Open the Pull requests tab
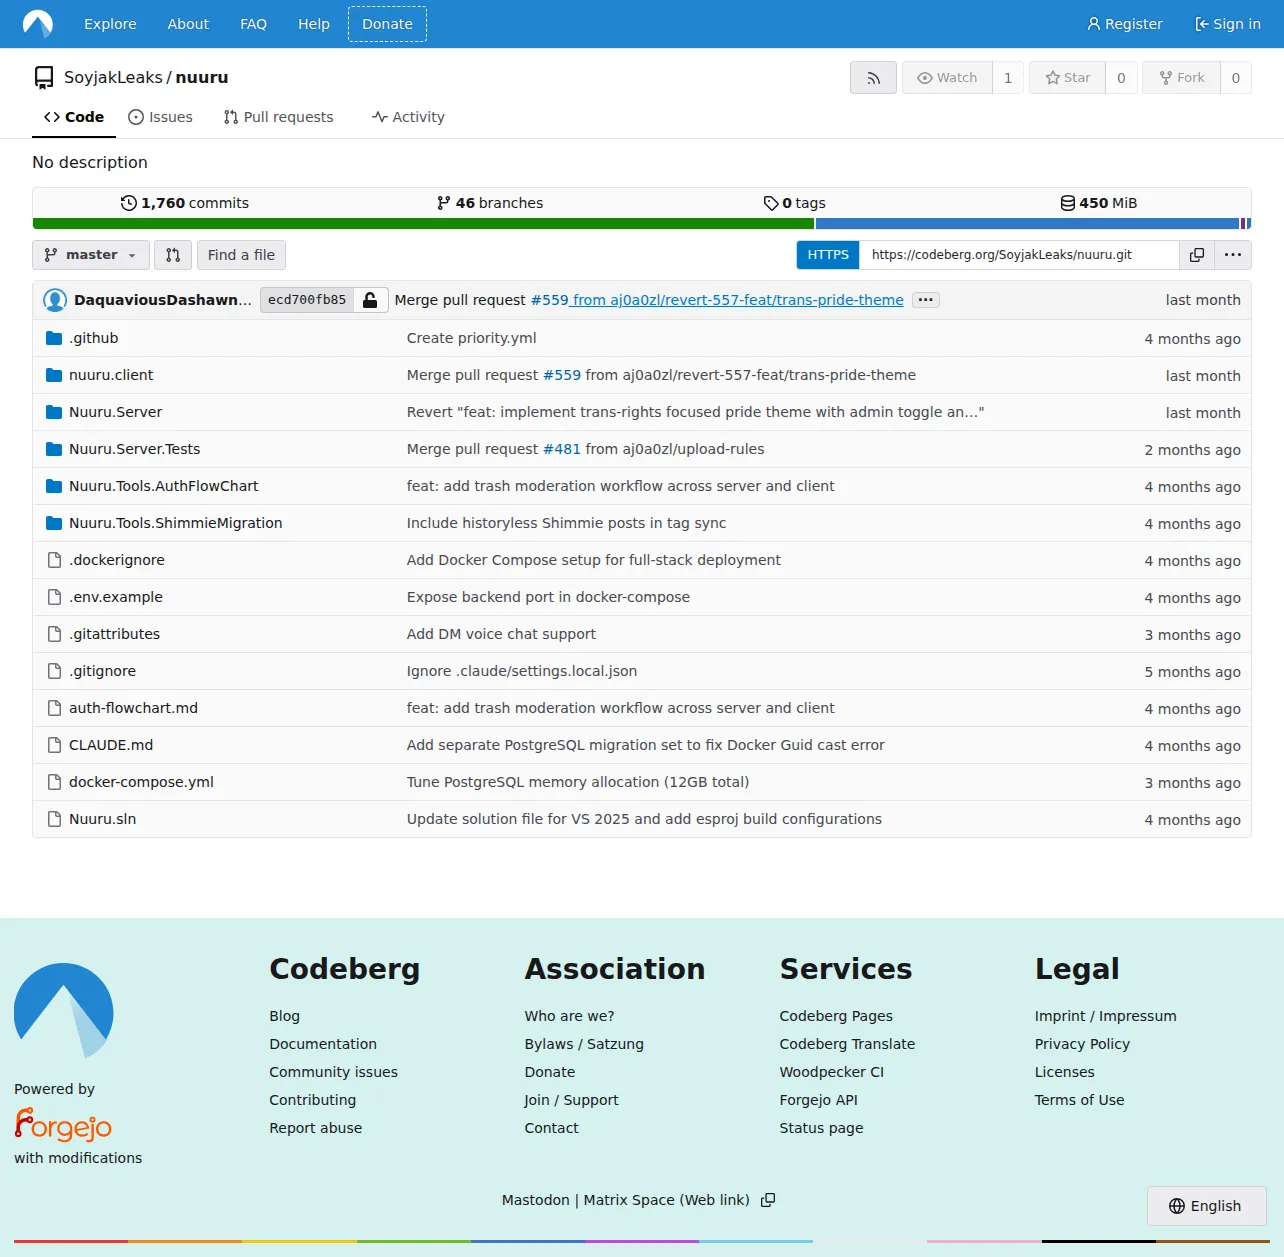The height and width of the screenshot is (1257, 1284). tap(279, 117)
